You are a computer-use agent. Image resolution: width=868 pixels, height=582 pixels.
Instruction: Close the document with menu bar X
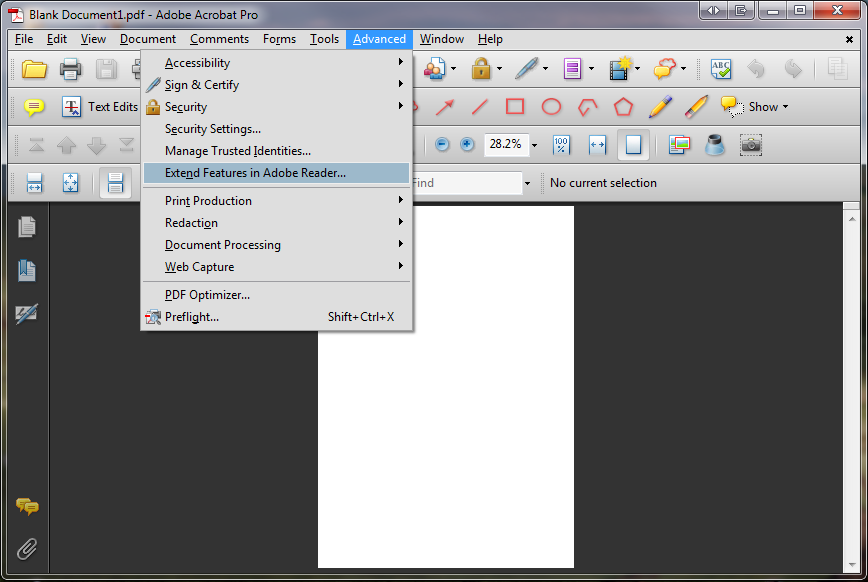[x=849, y=39]
